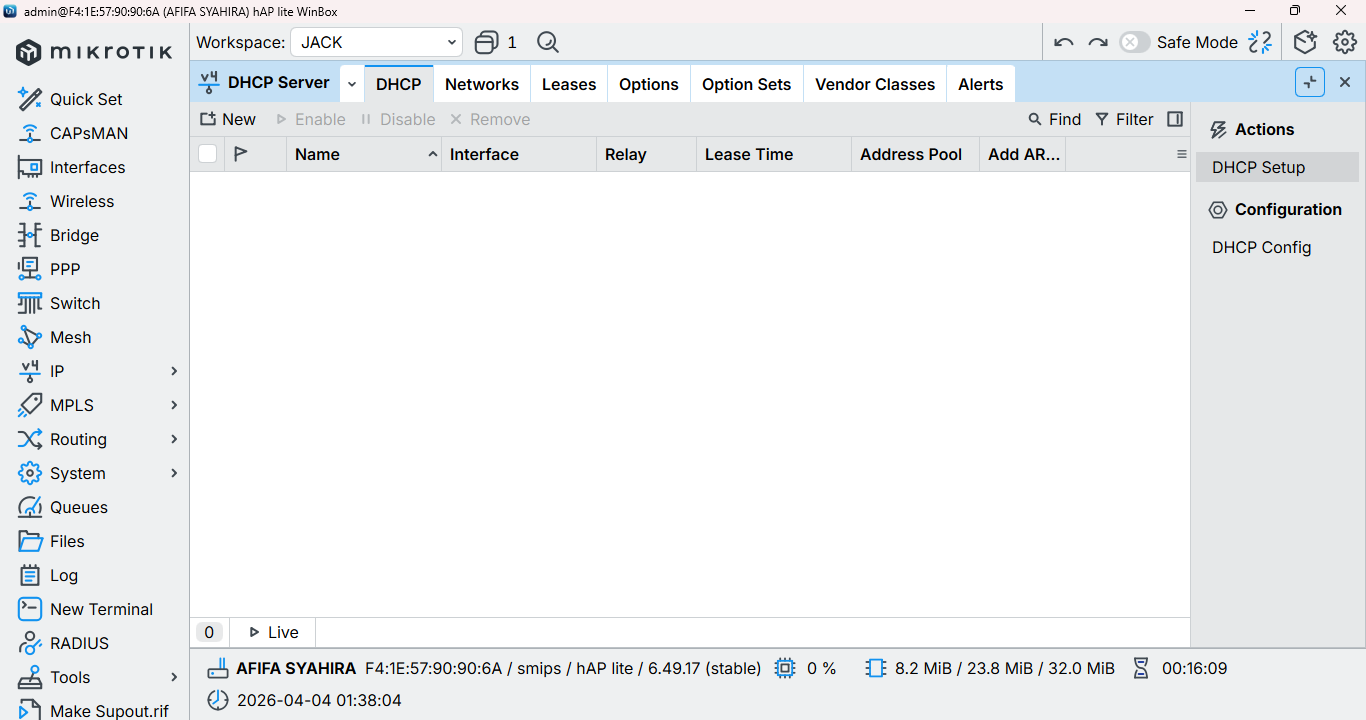
Task: Switch to the Leases tab
Action: (569, 84)
